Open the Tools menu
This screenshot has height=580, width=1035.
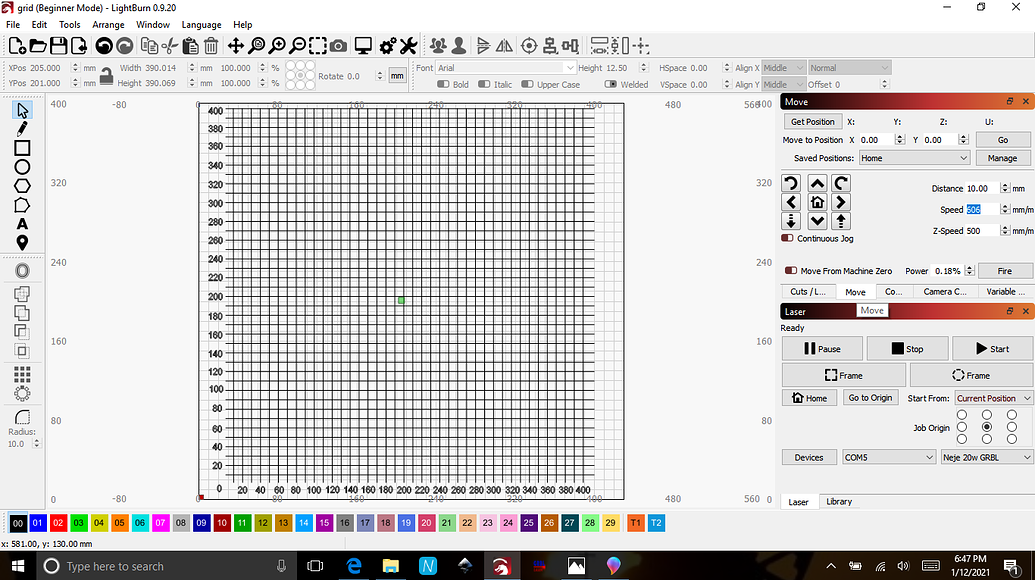pos(69,24)
